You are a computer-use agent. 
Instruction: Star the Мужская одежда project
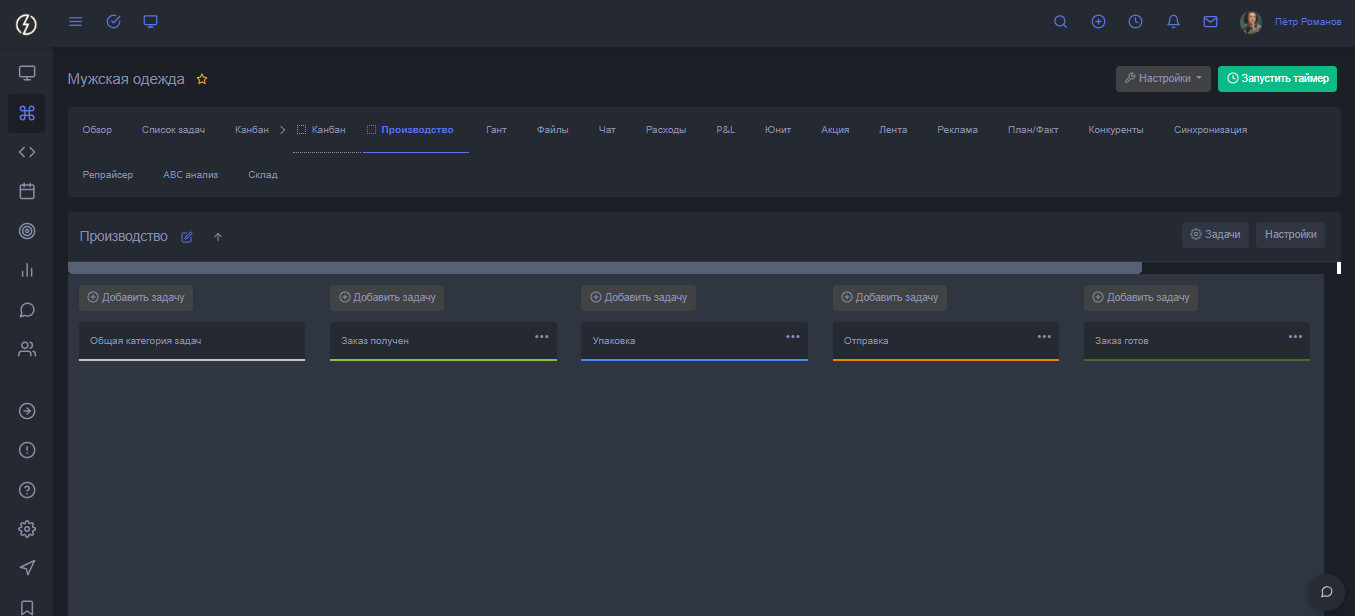click(x=202, y=79)
